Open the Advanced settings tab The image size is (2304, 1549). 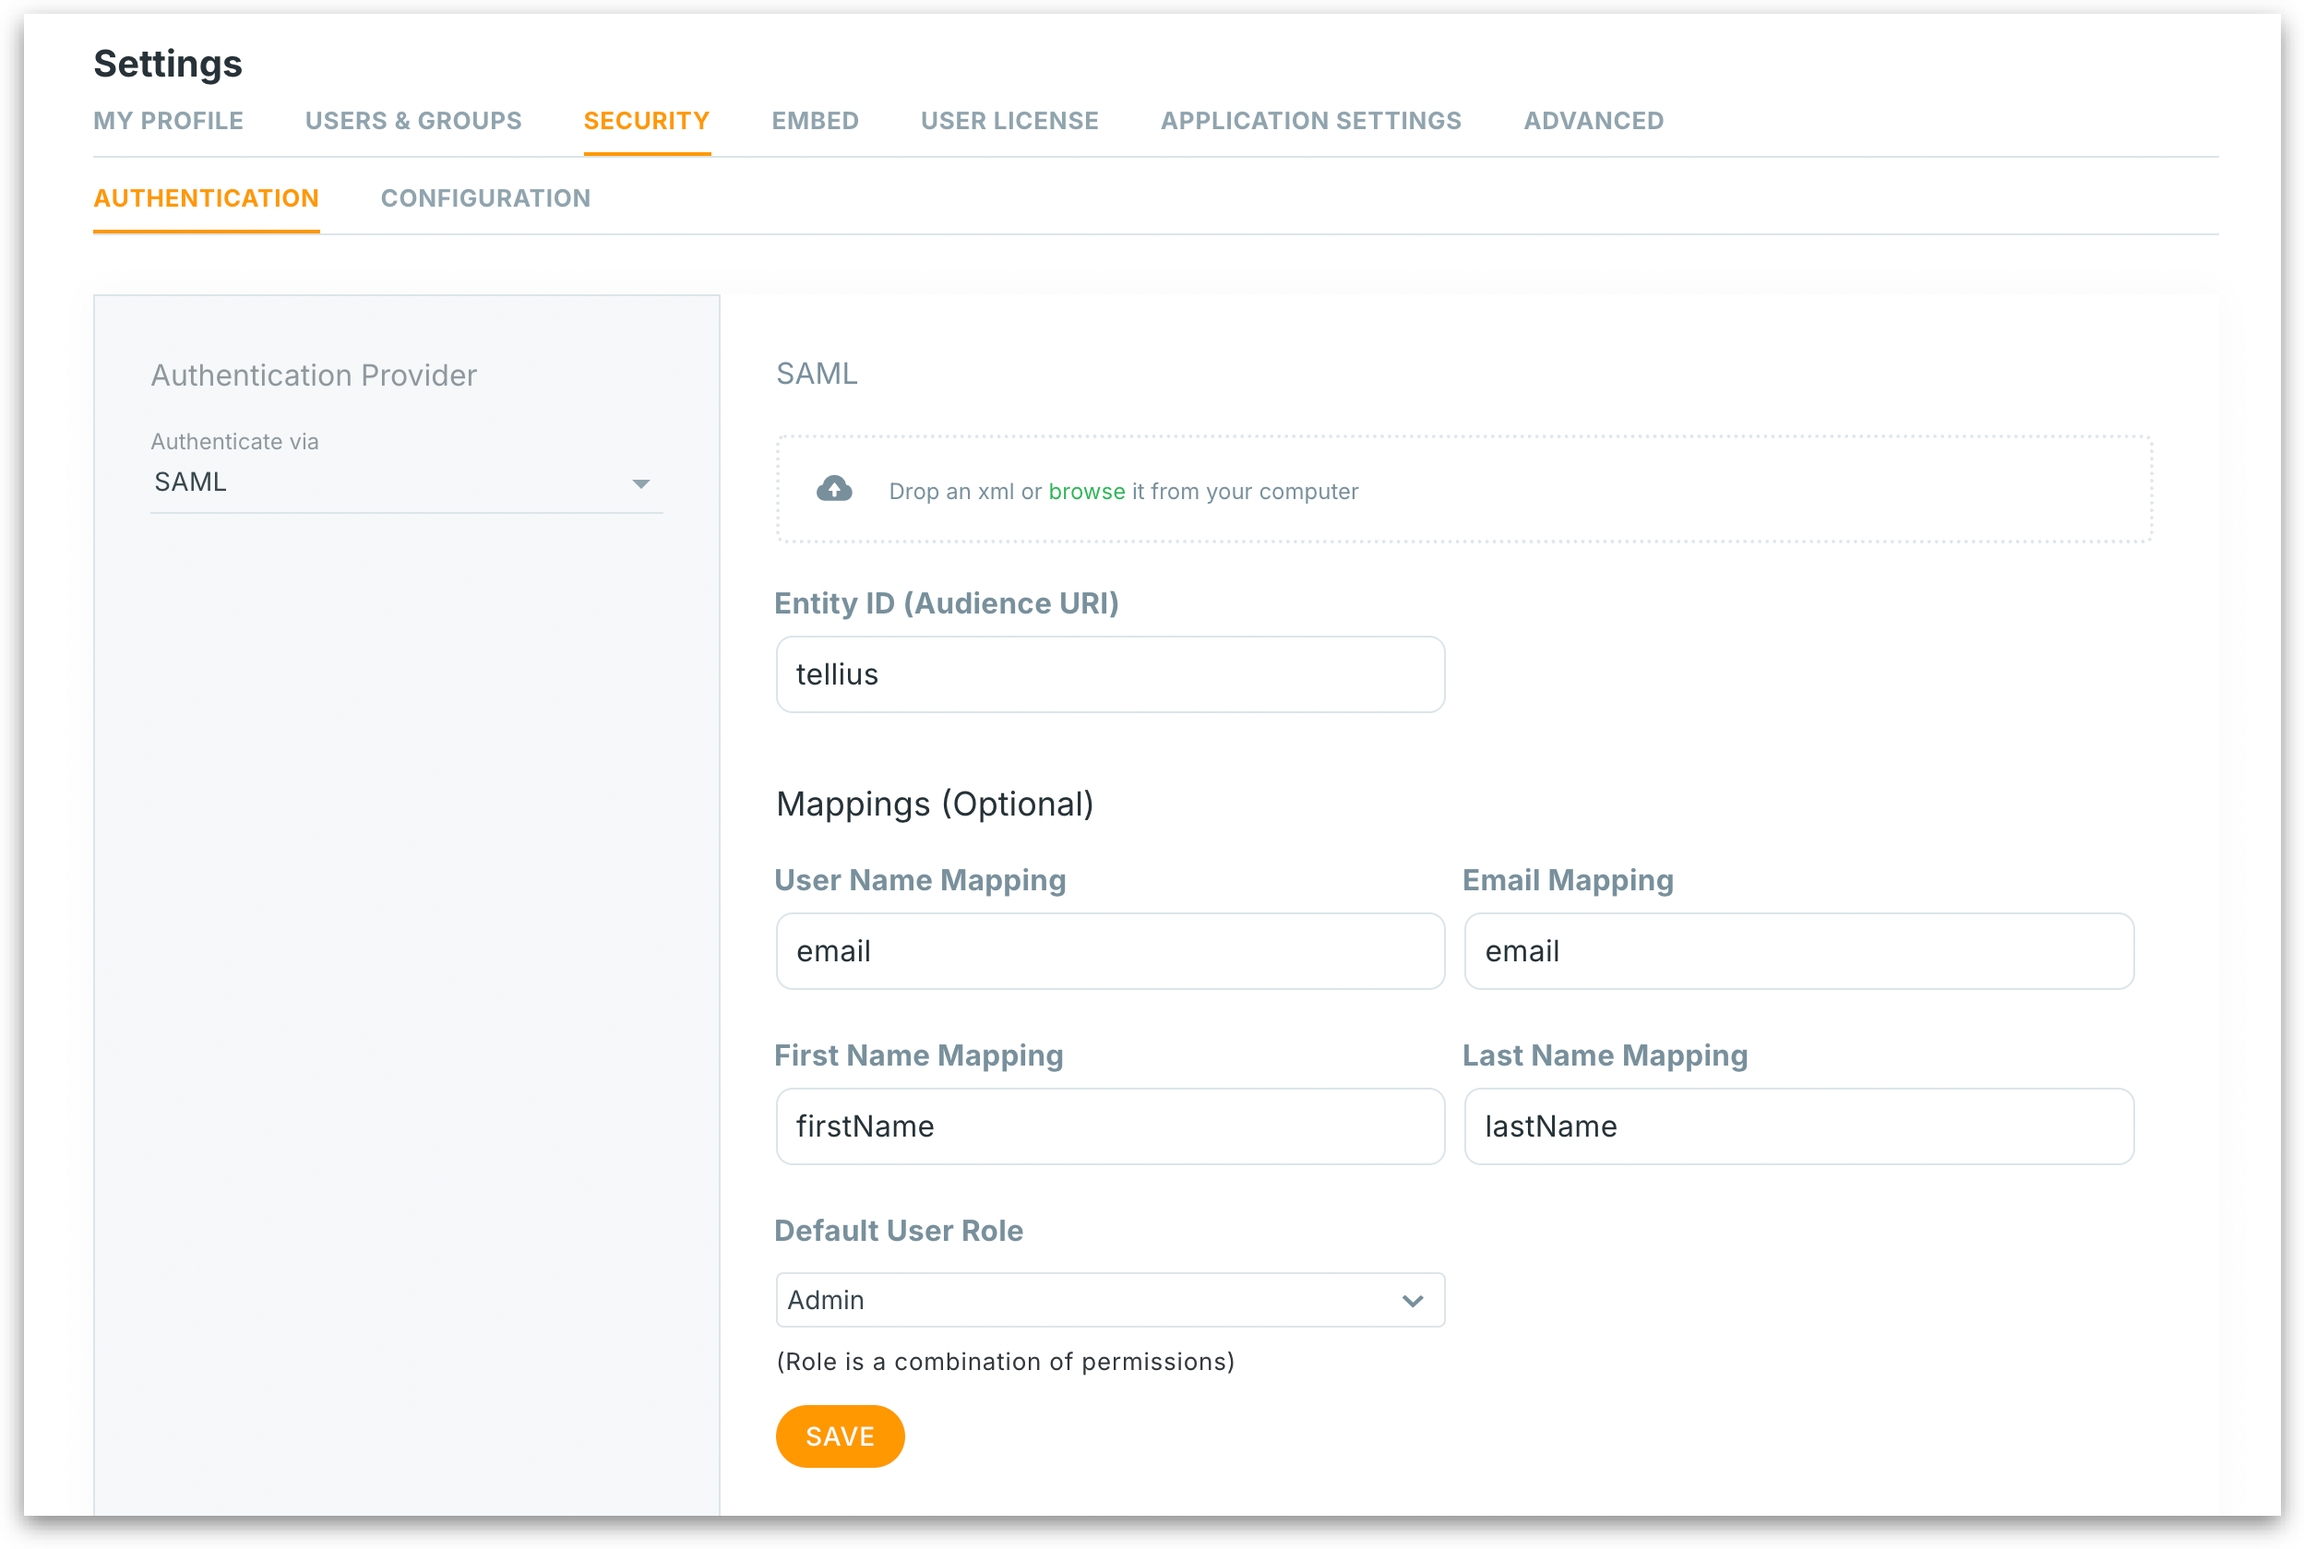(x=1593, y=121)
